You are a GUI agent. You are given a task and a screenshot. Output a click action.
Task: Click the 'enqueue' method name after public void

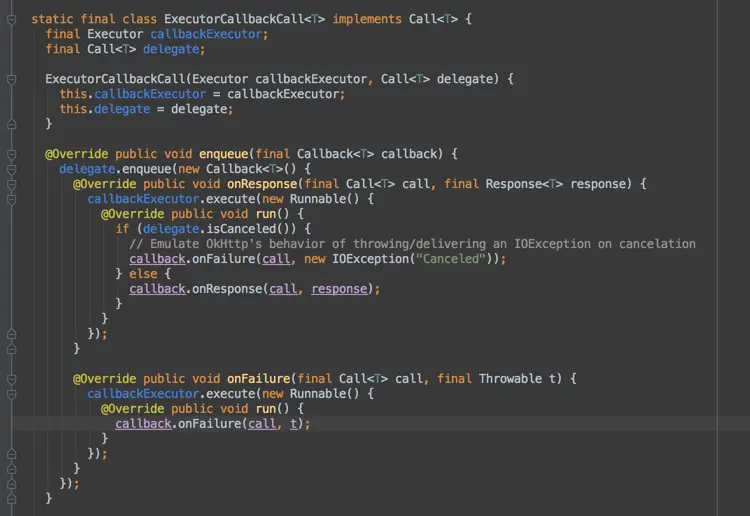(223, 154)
